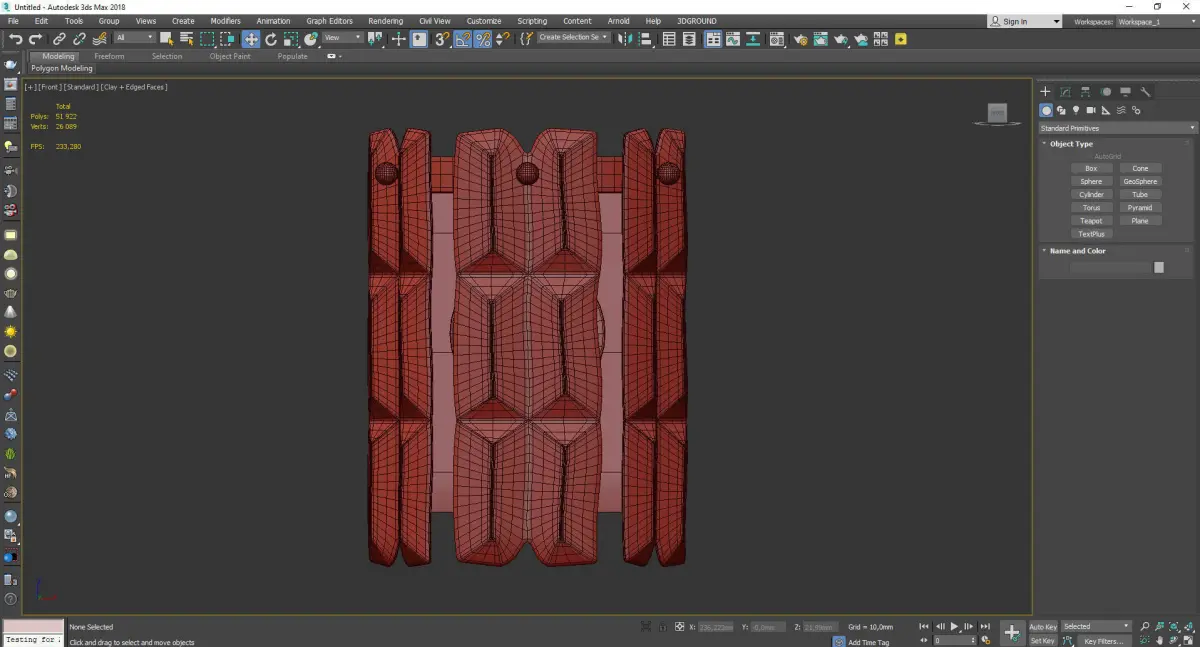
Task: Click the object color swatch
Action: (1158, 267)
